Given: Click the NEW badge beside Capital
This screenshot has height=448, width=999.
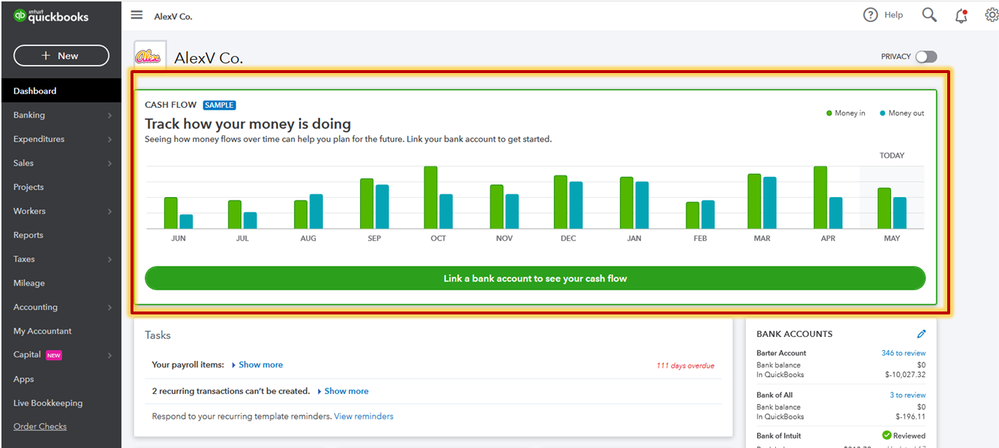Looking at the screenshot, I should coord(54,355).
